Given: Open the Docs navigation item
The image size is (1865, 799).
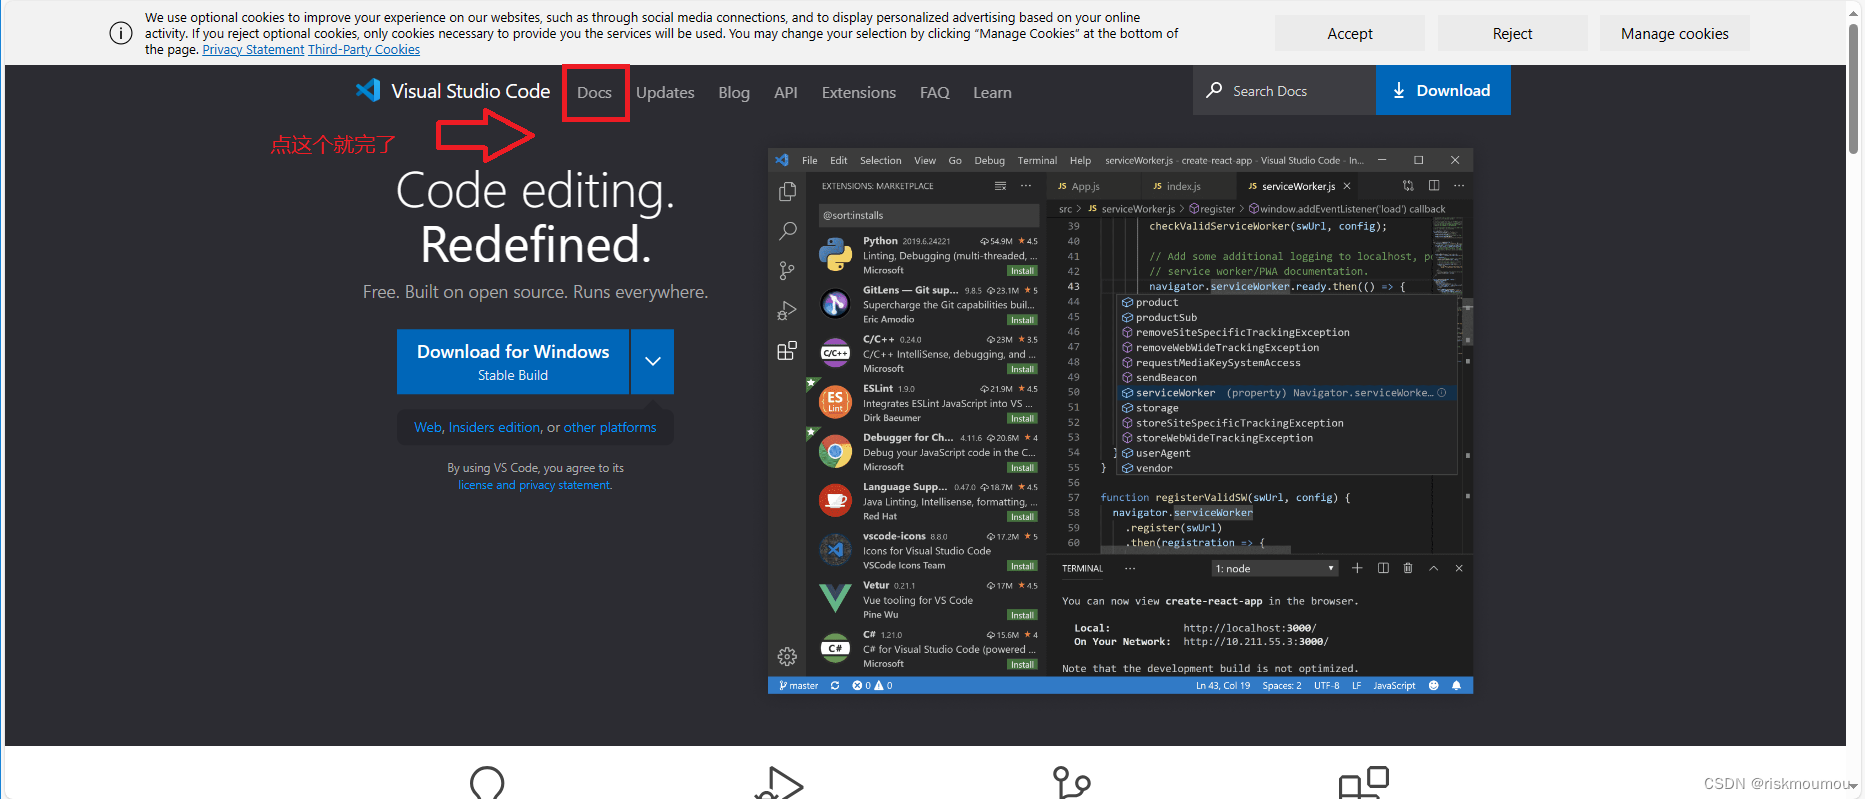Looking at the screenshot, I should click(x=594, y=92).
